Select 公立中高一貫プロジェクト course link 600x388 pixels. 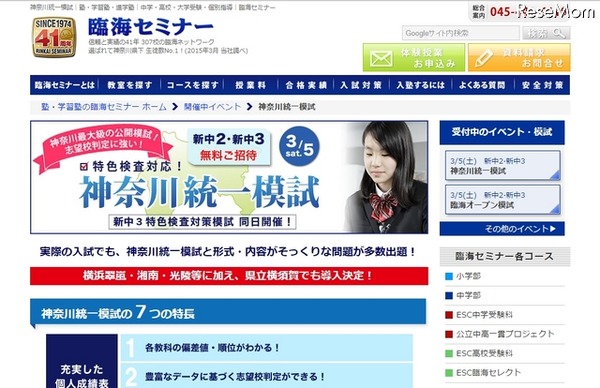point(504,334)
